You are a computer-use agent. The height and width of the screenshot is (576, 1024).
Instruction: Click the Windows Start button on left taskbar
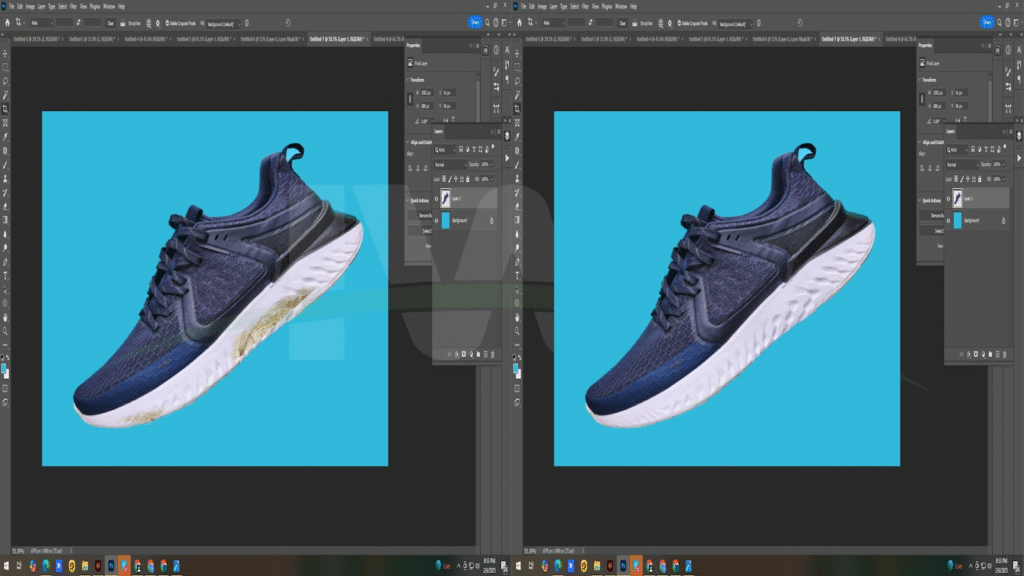pyautogui.click(x=7, y=566)
